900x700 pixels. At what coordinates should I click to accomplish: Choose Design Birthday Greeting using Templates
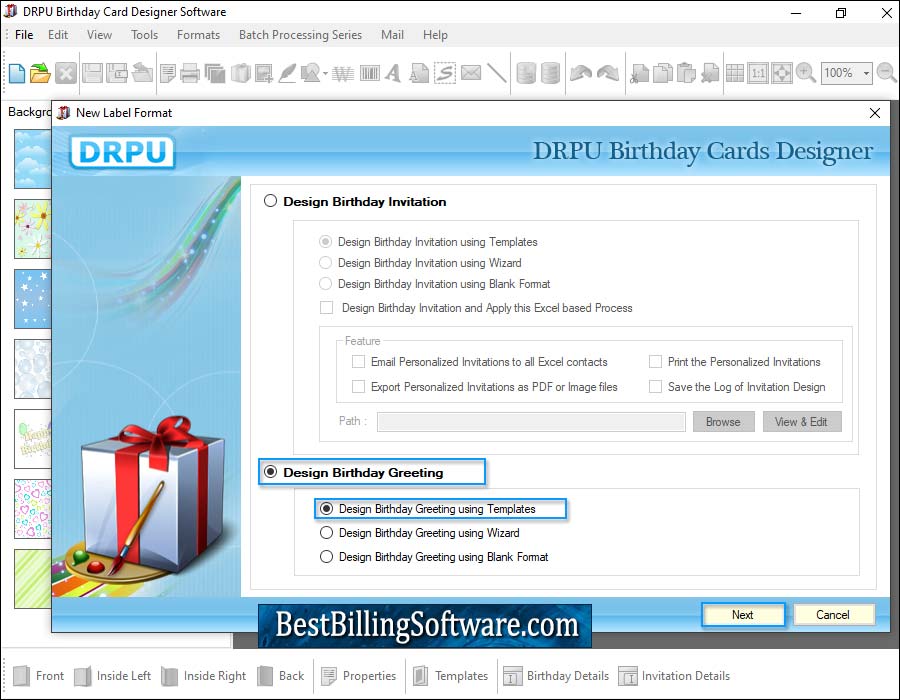coord(327,509)
